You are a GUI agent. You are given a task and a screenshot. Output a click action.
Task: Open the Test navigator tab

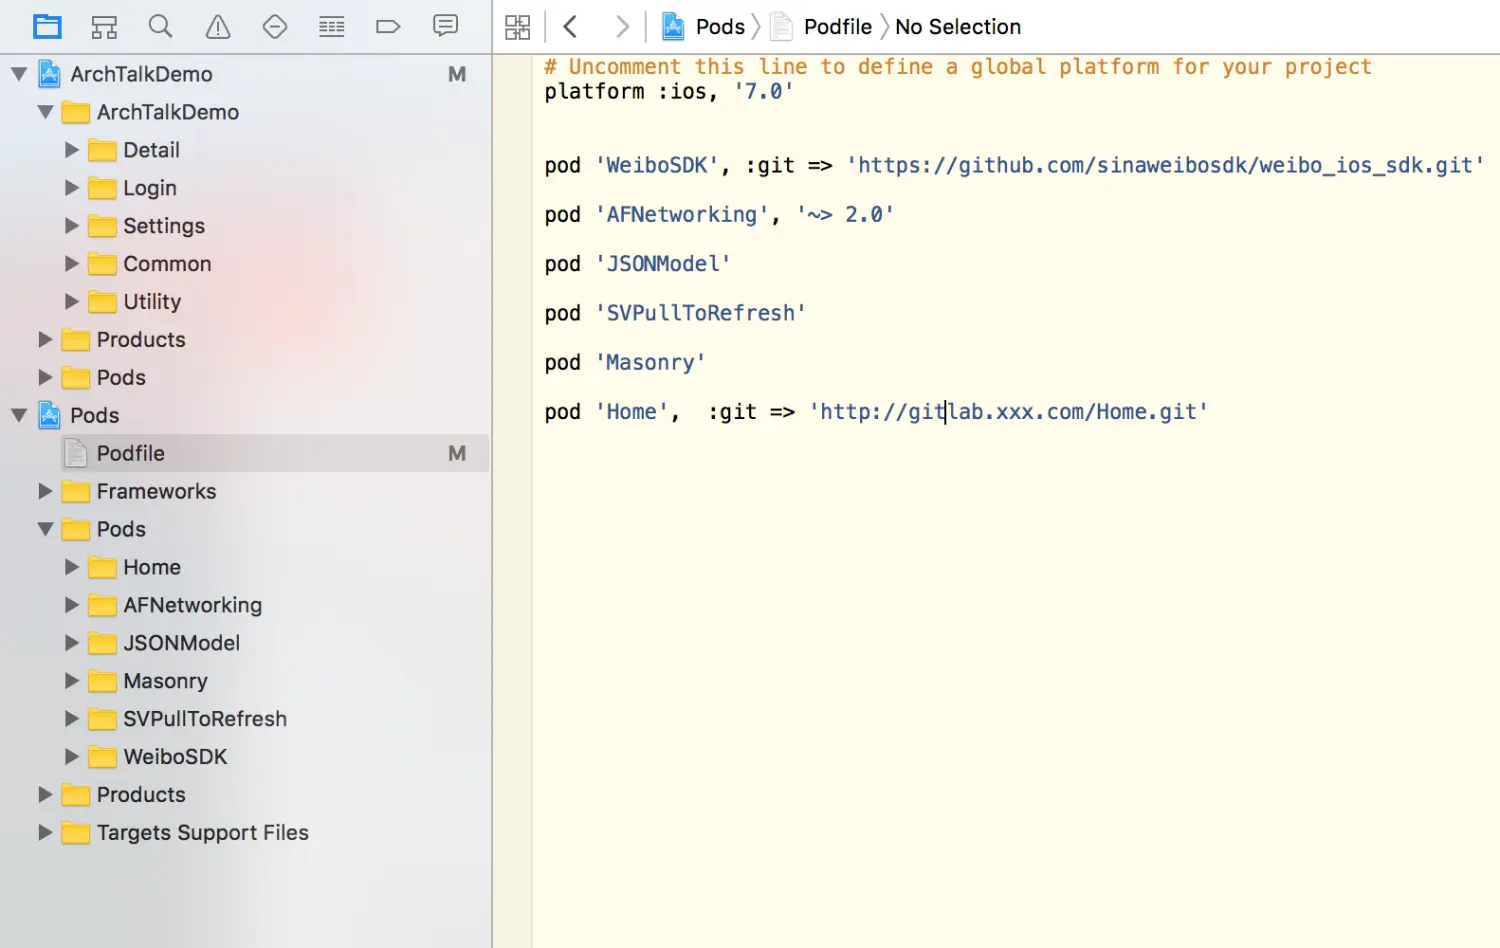[x=275, y=27]
